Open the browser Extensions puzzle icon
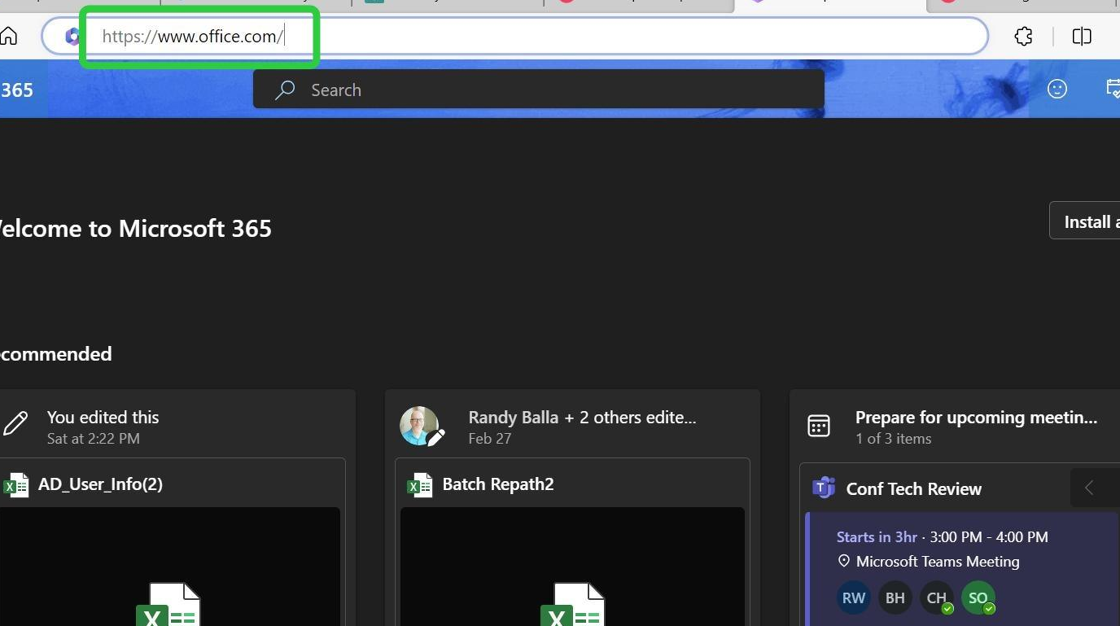The height and width of the screenshot is (626, 1120). (x=1023, y=37)
